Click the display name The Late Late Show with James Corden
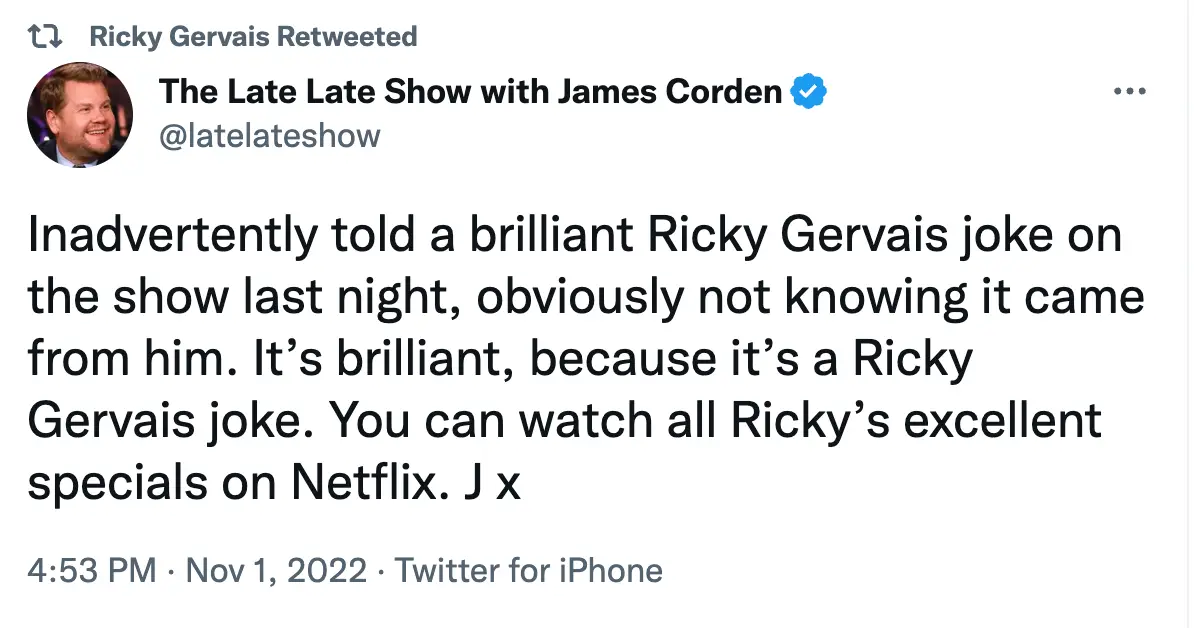Screen dimensions: 1194x628 tap(470, 90)
